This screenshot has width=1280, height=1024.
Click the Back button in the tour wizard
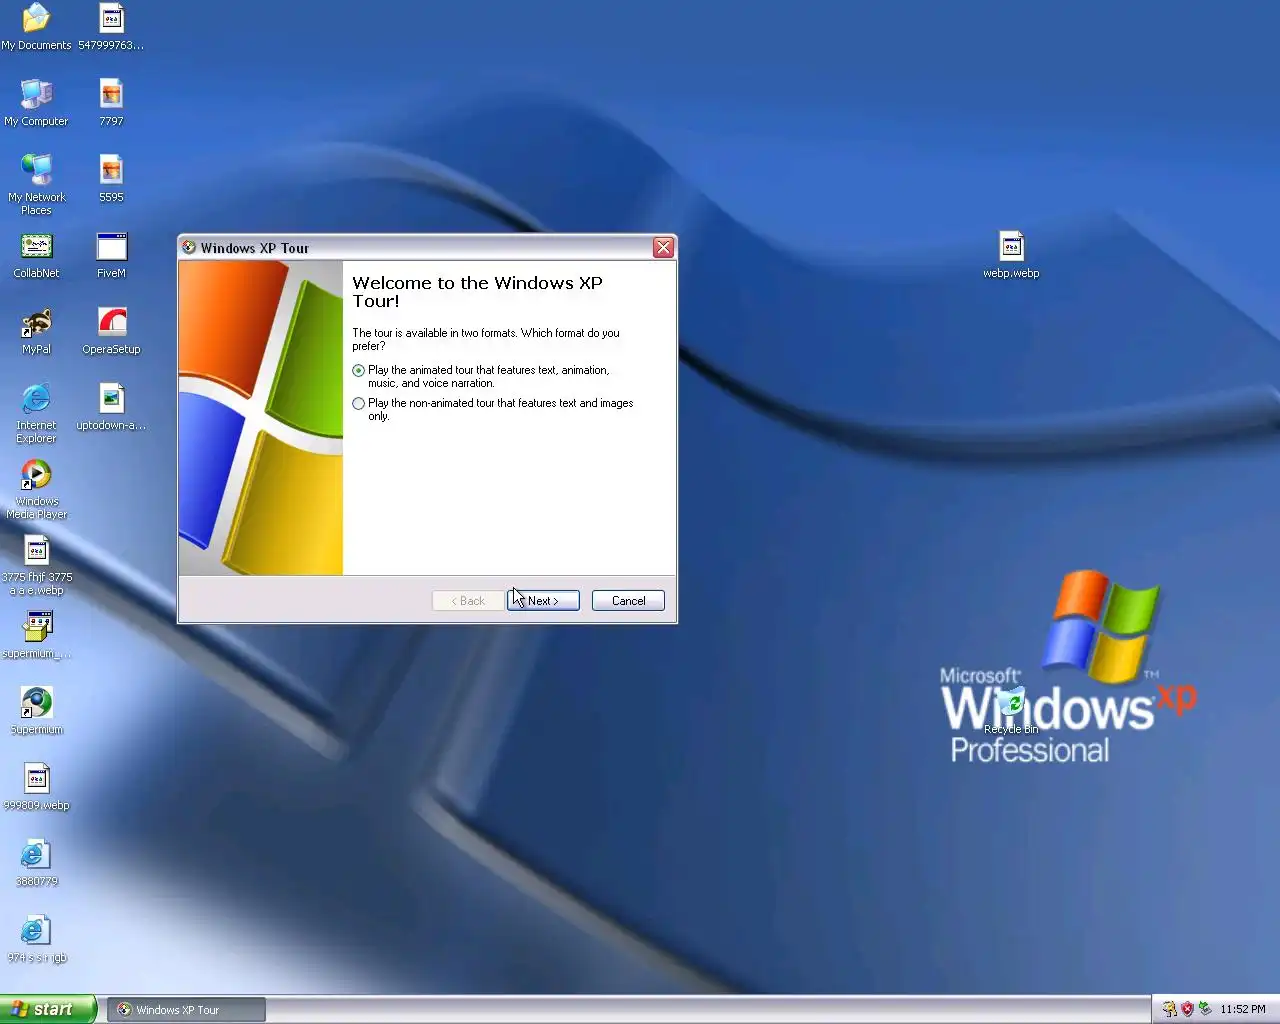468,601
